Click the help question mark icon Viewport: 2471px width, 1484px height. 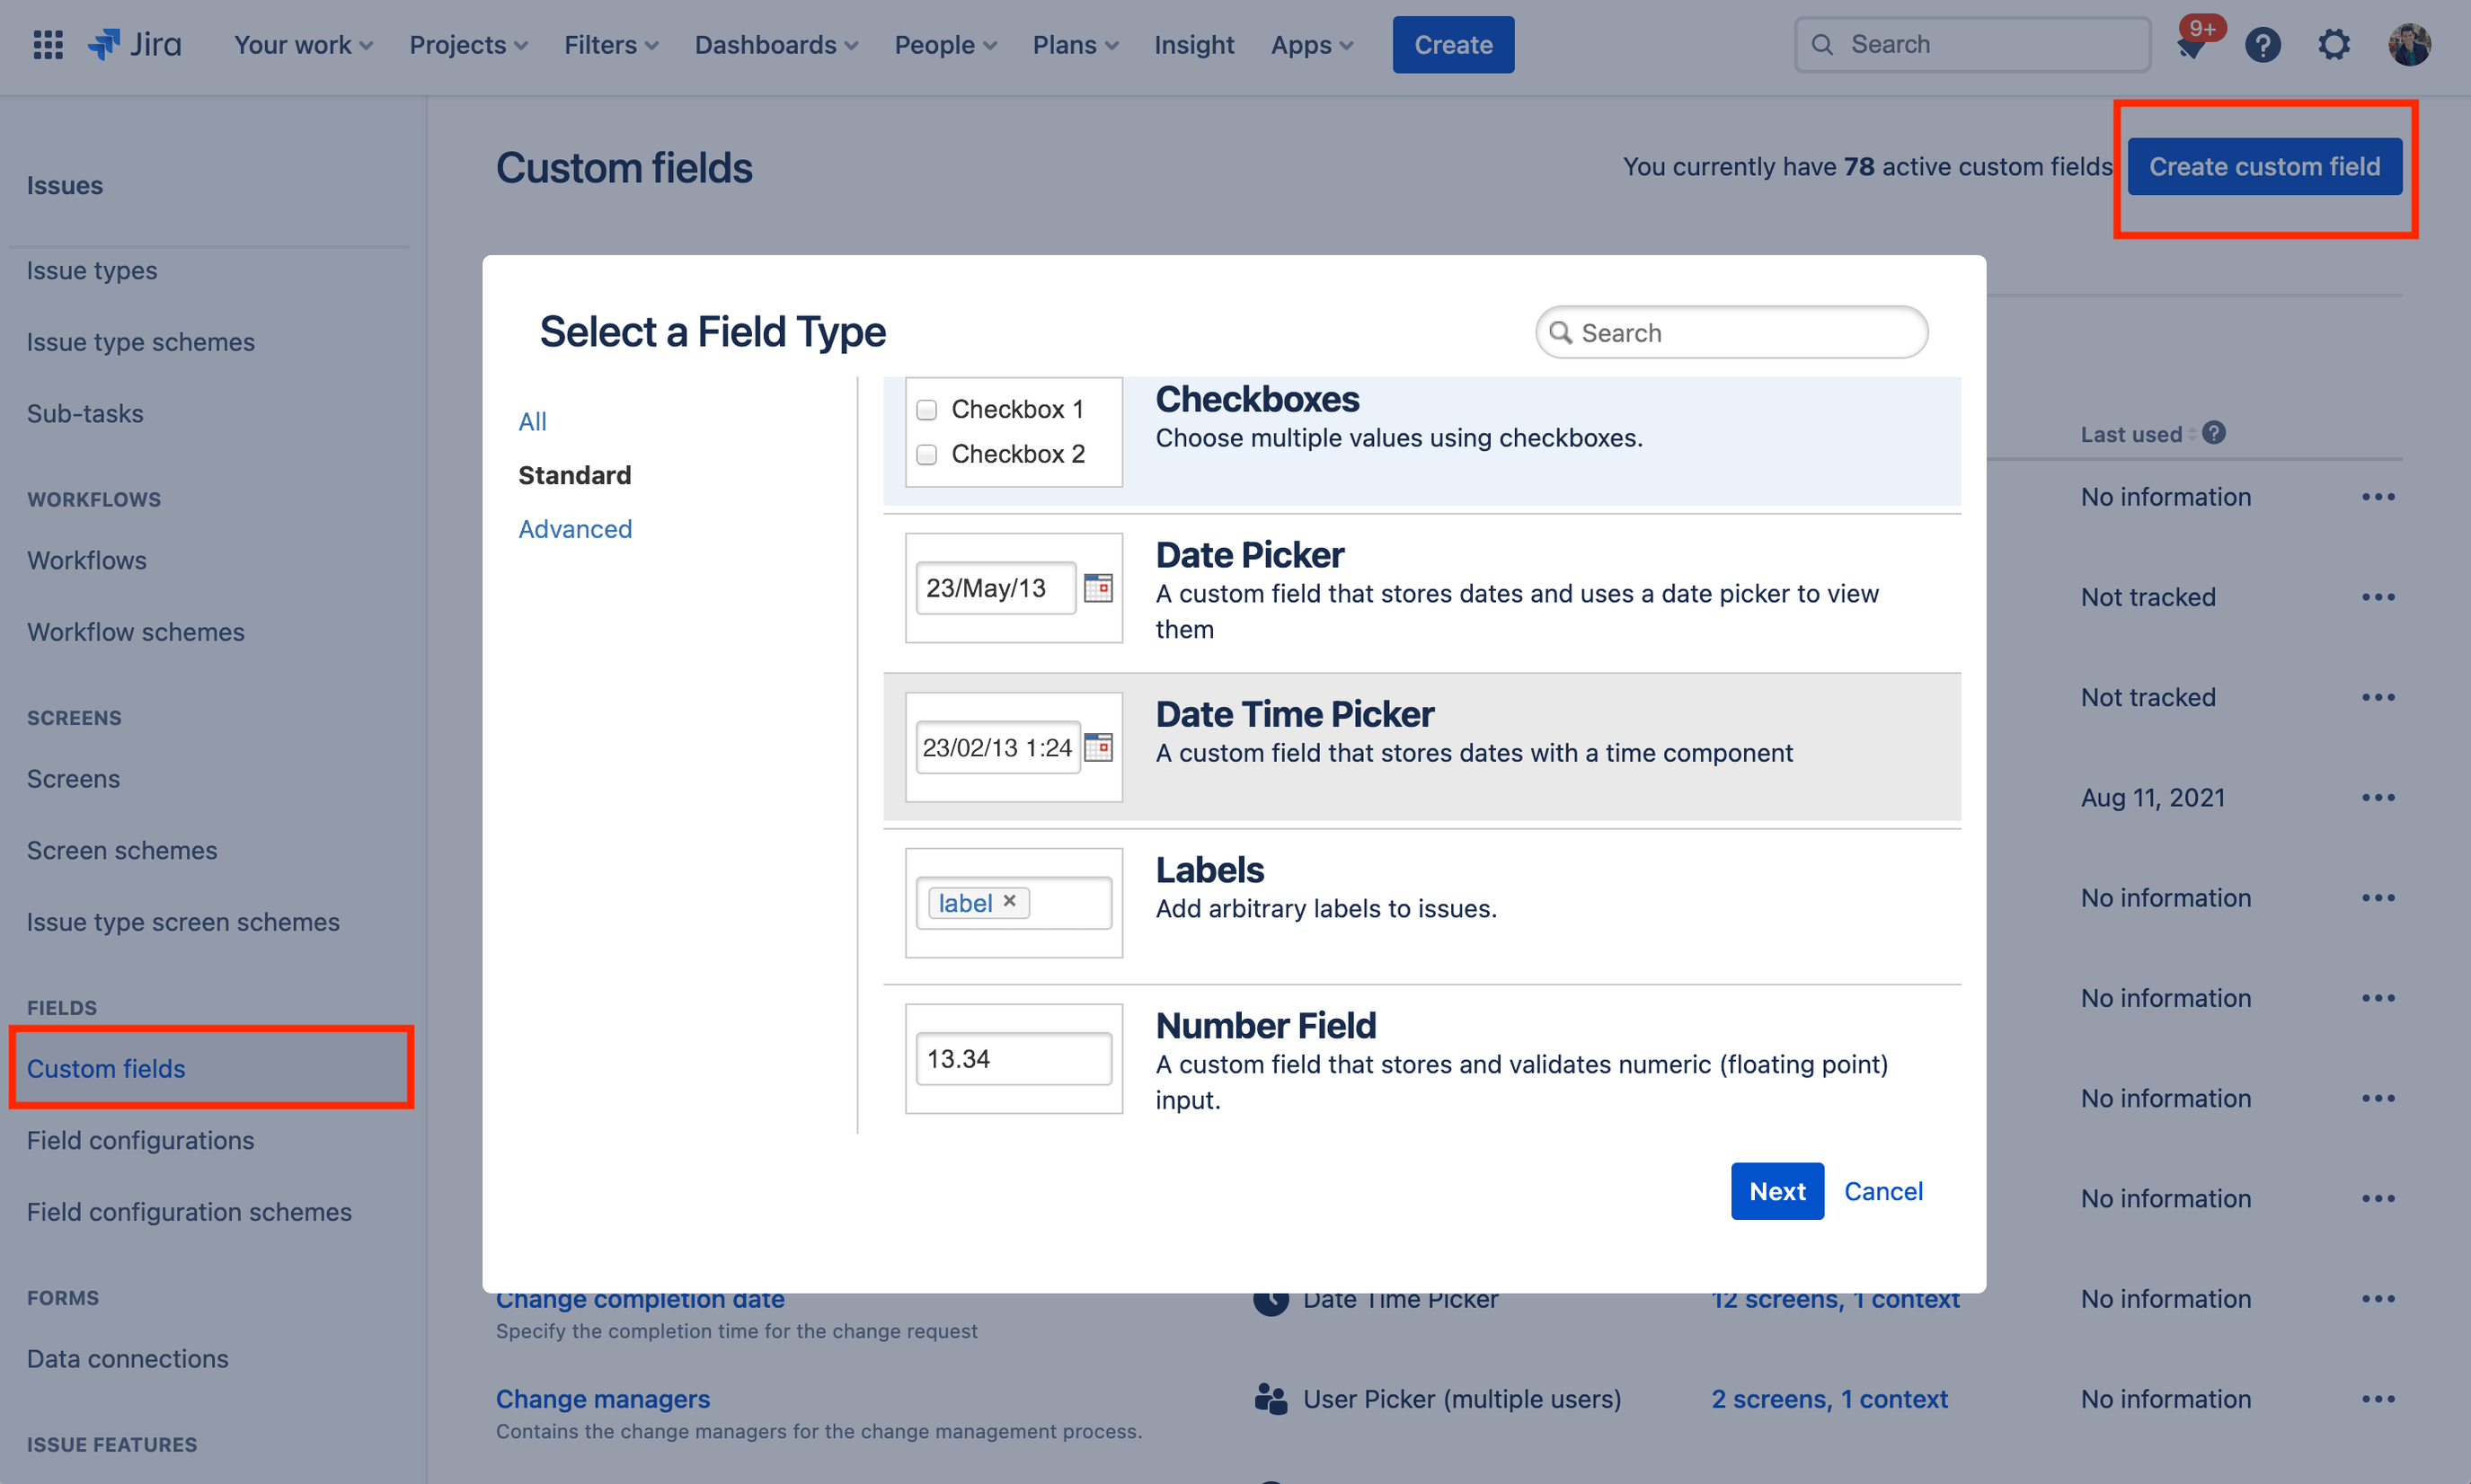(2263, 44)
